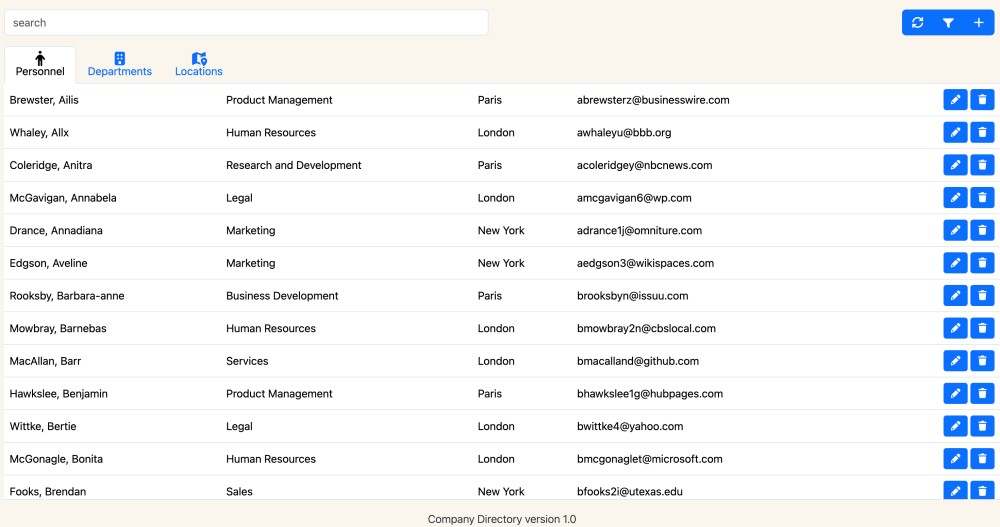The width and height of the screenshot is (1000, 527).
Task: Delete Bonita McGonagle's personnel record
Action: 982,459
